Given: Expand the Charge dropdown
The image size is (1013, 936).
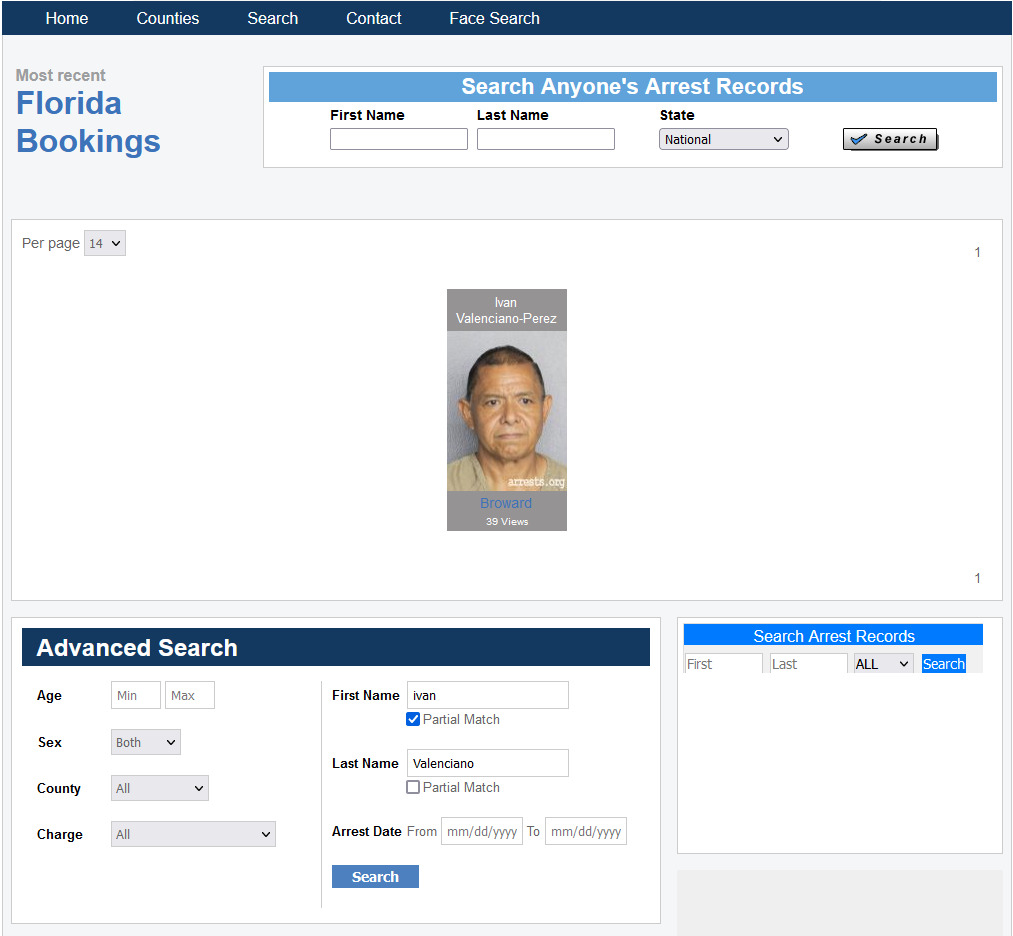Looking at the screenshot, I should (x=193, y=834).
